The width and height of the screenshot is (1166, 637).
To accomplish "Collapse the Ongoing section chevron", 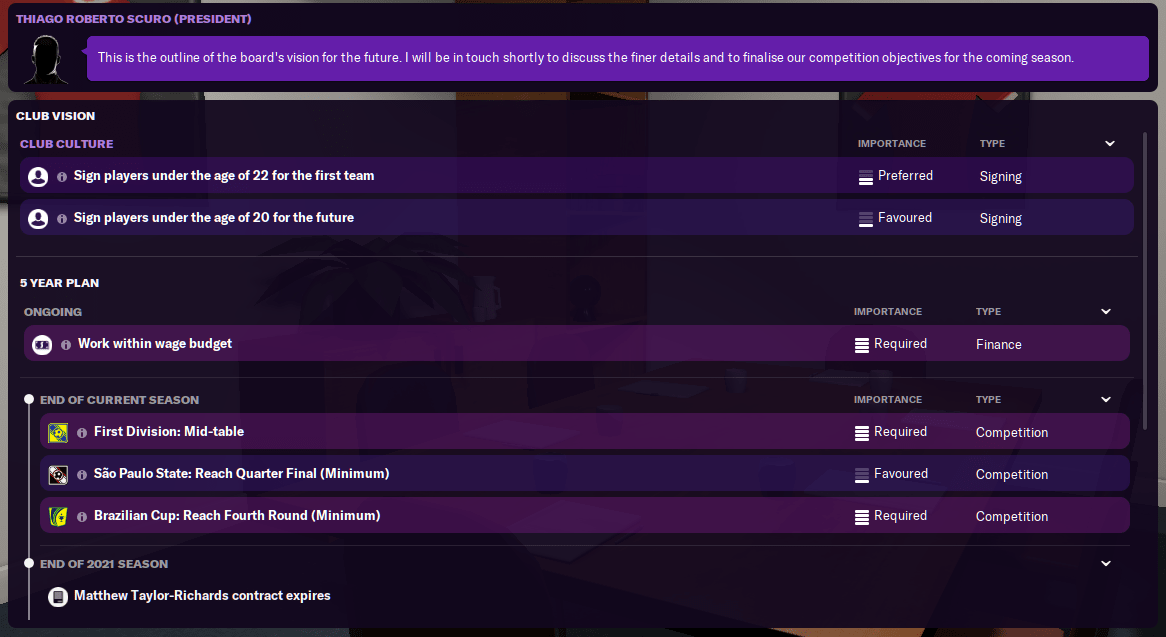I will [x=1106, y=312].
